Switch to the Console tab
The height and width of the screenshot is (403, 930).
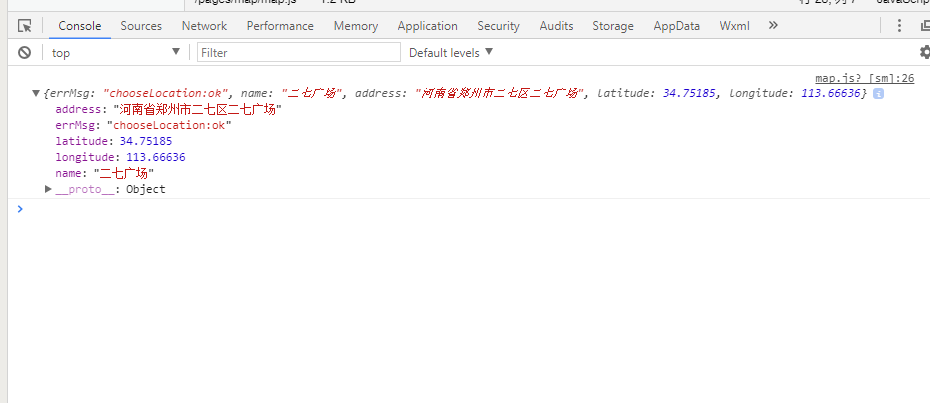pos(79,26)
